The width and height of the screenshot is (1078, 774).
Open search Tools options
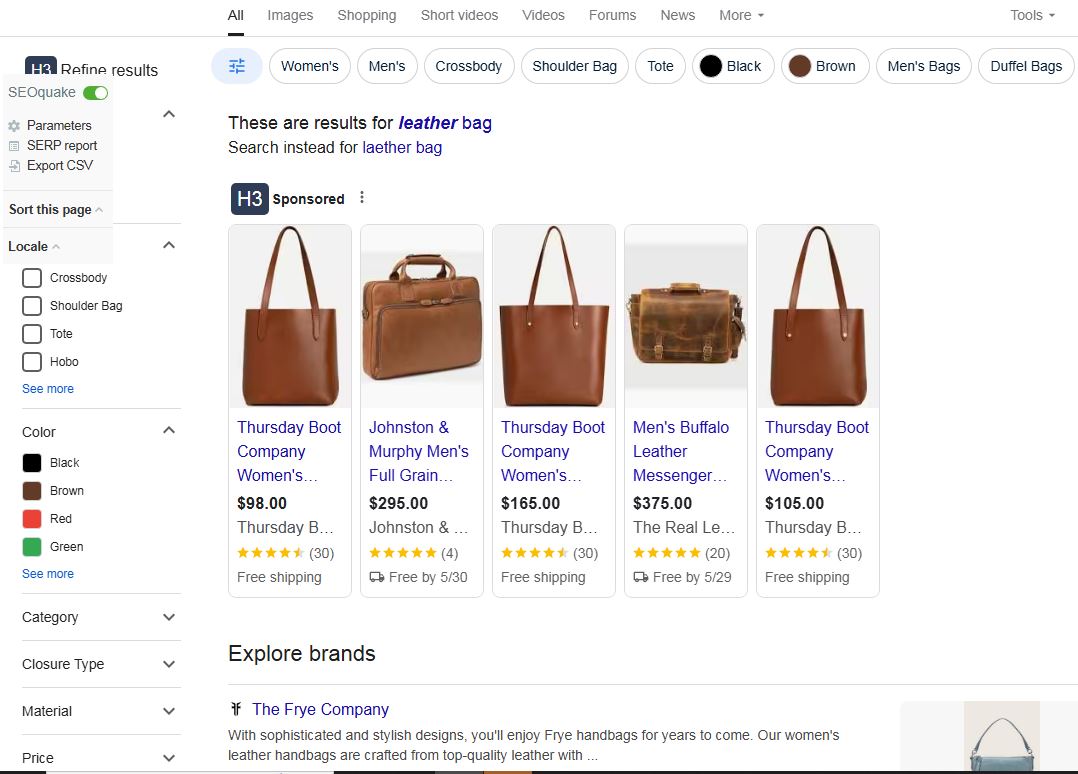click(1031, 15)
